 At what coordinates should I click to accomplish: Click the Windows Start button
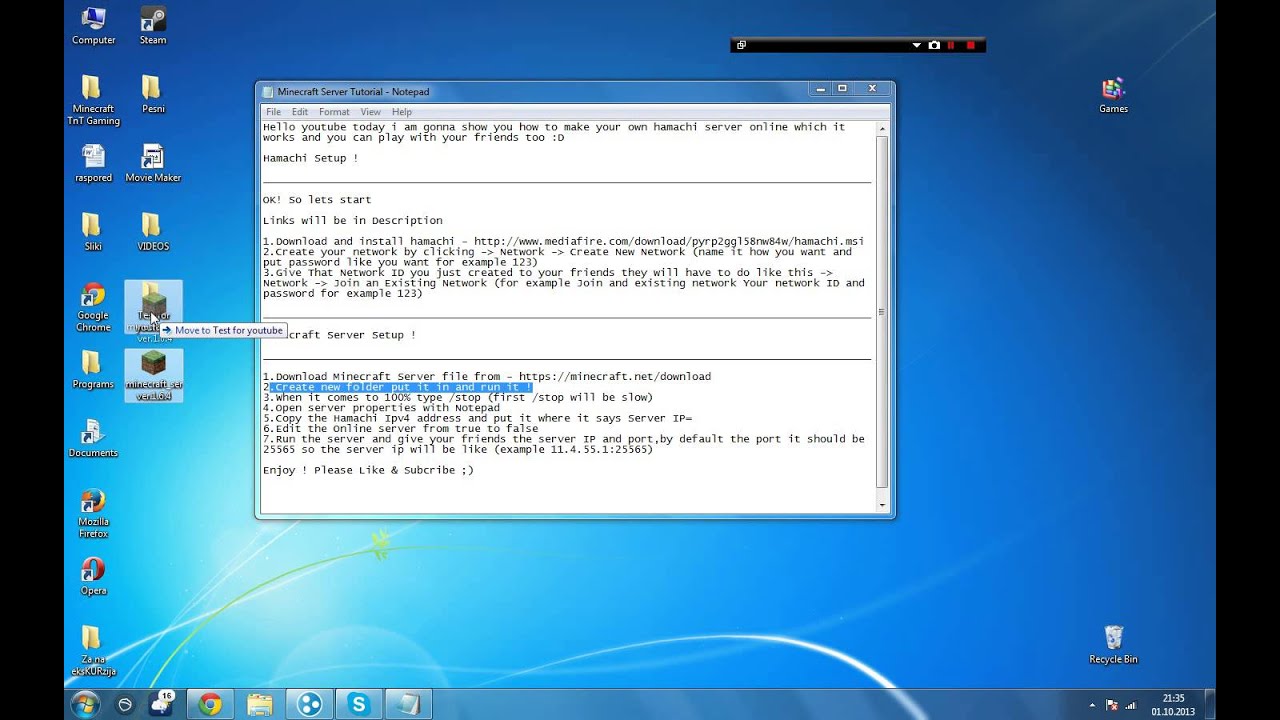85,704
